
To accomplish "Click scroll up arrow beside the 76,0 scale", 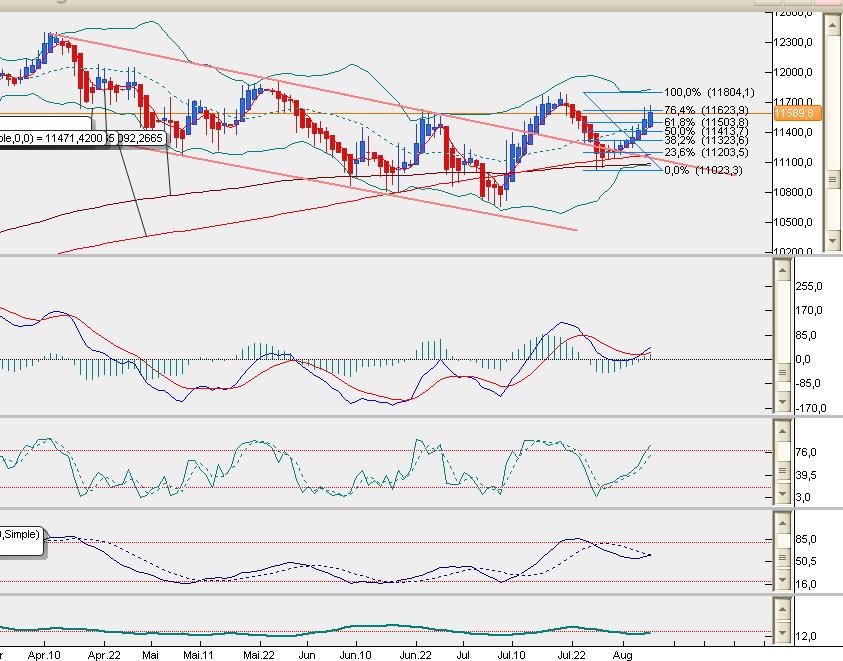I will click(782, 430).
